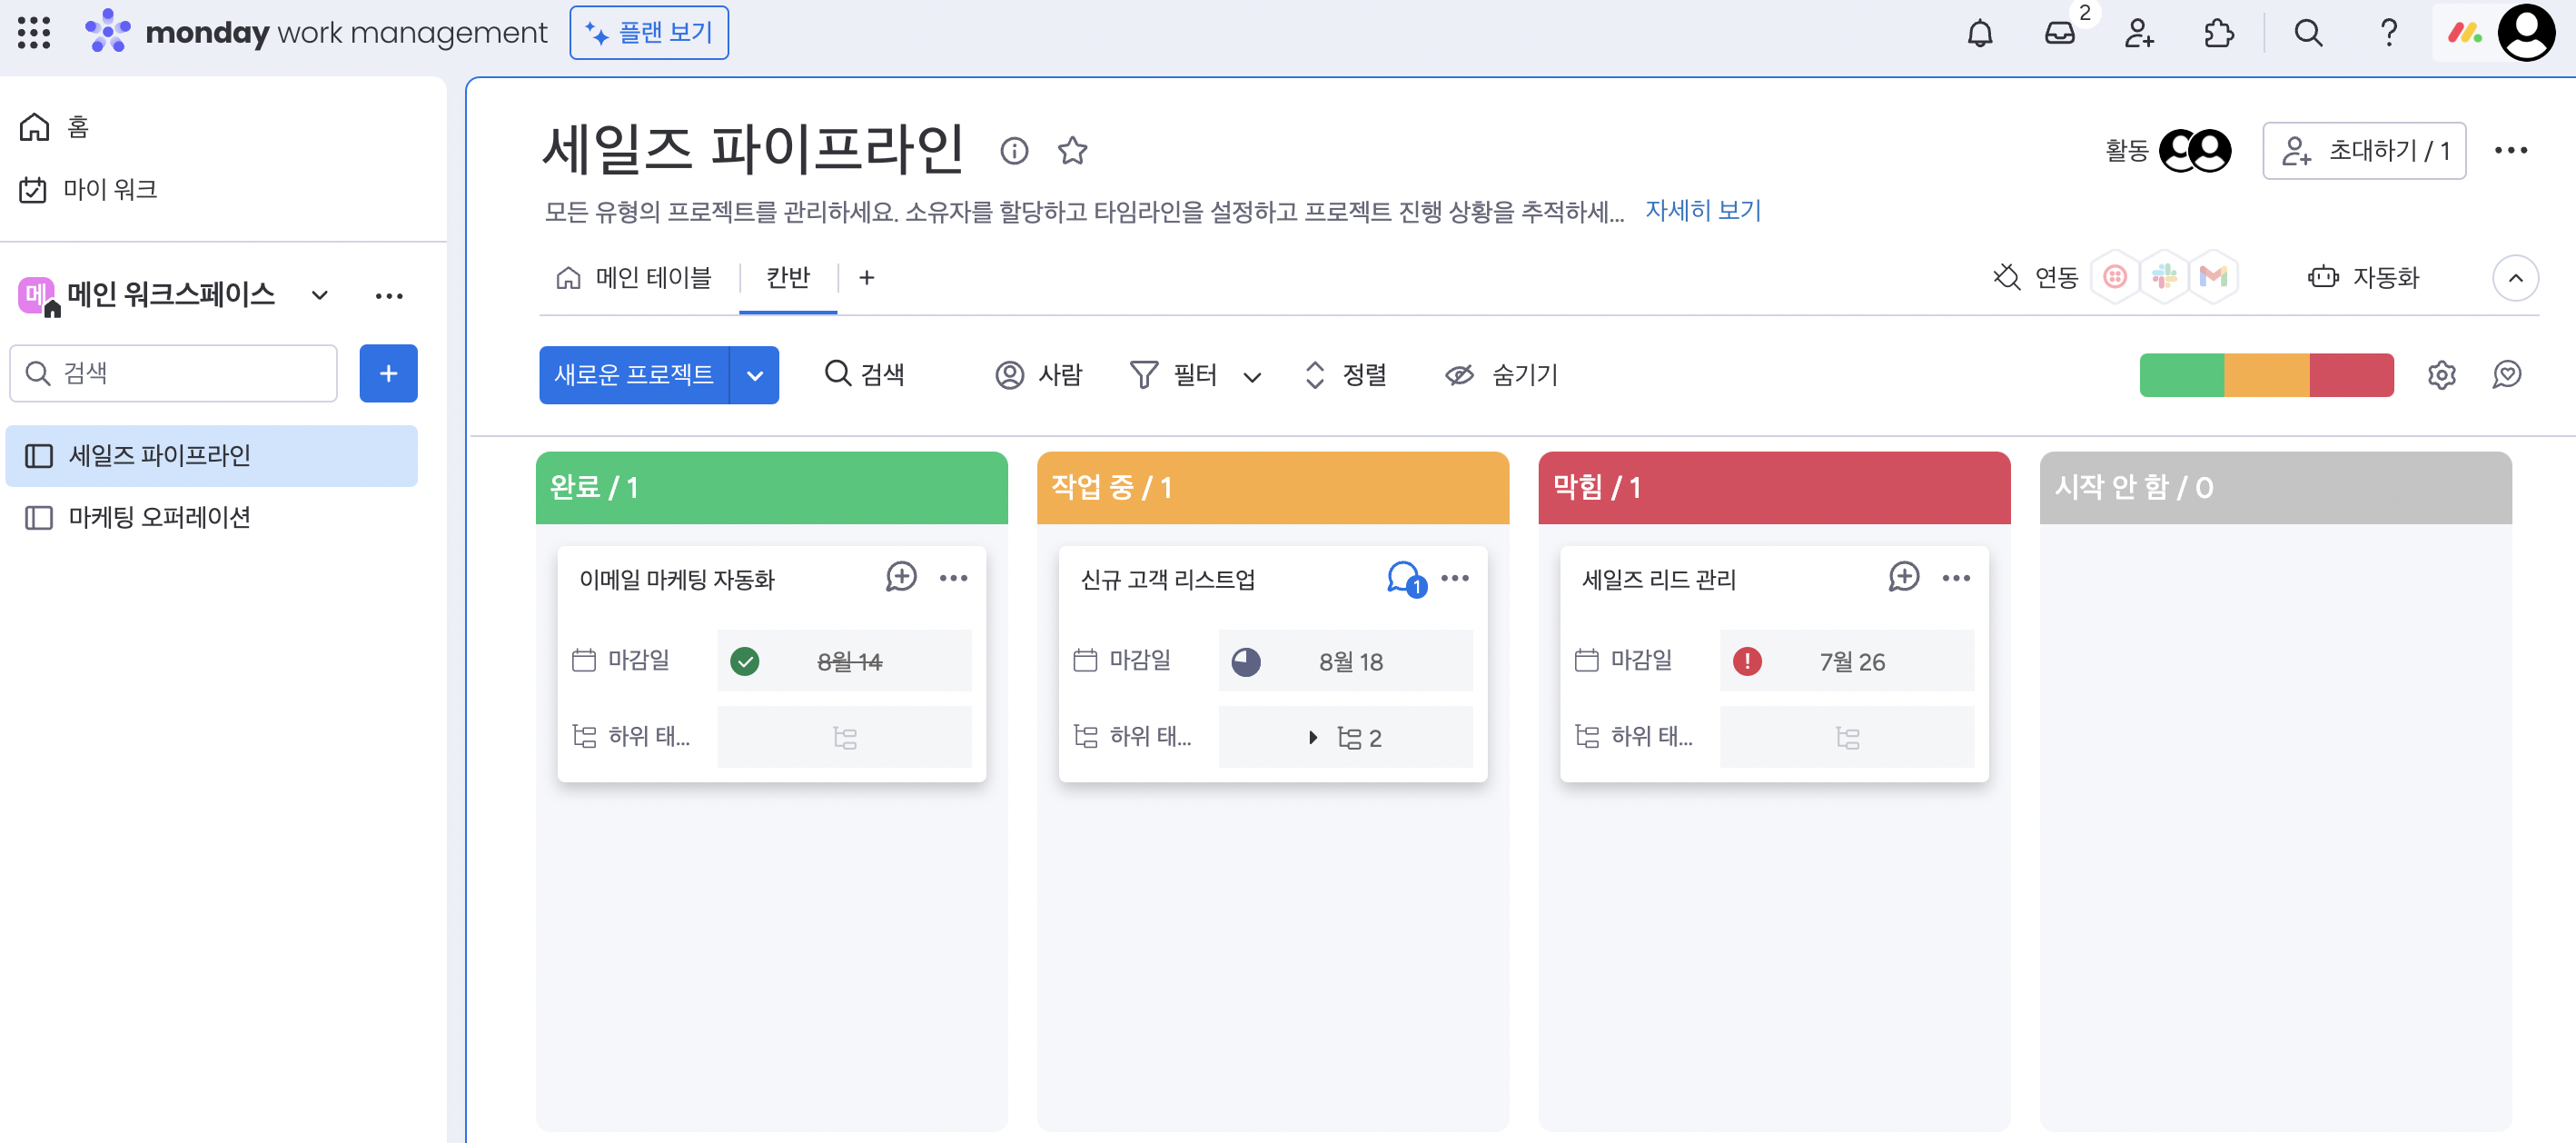This screenshot has height=1143, width=2576.
Task: Open Kanban view settings gear
Action: [2441, 375]
